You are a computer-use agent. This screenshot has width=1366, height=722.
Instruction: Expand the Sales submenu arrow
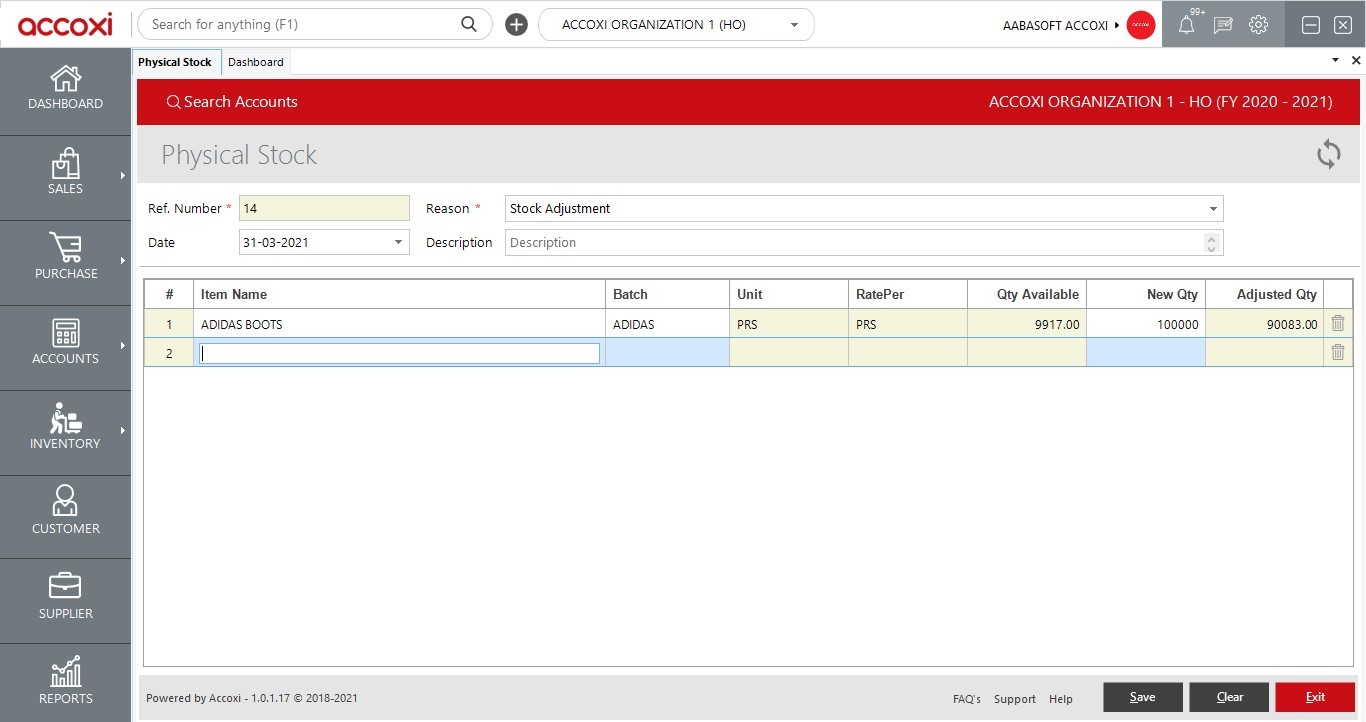(123, 176)
